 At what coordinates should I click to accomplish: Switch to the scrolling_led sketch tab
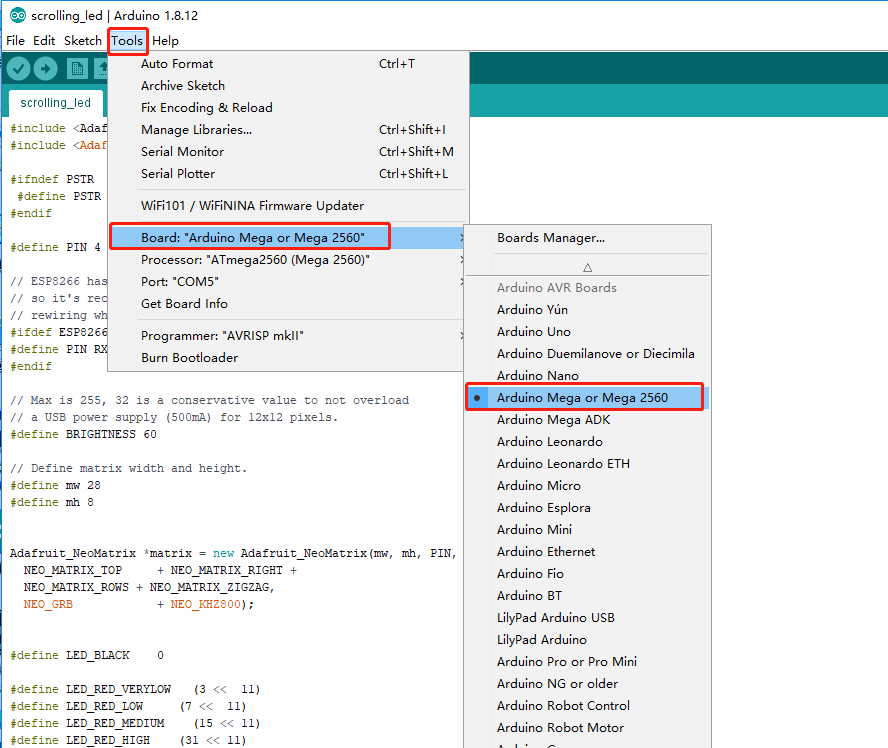coord(56,103)
